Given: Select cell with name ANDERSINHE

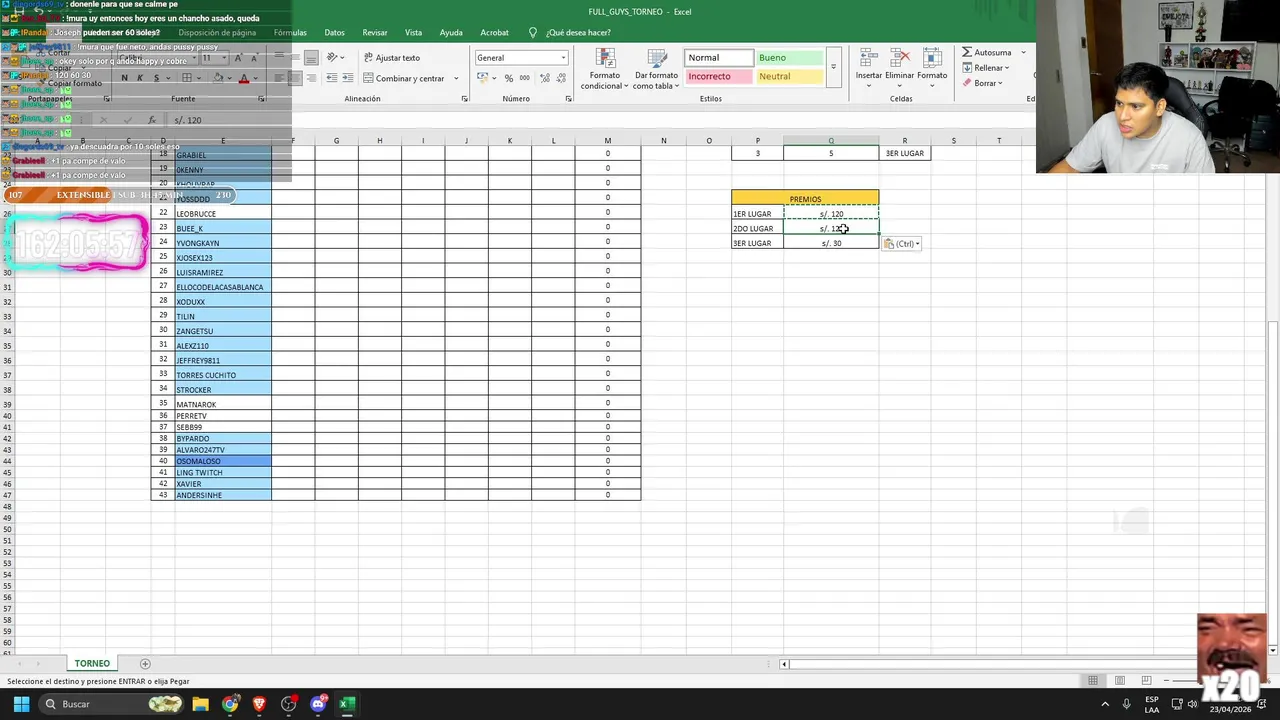Looking at the screenshot, I should (222, 495).
